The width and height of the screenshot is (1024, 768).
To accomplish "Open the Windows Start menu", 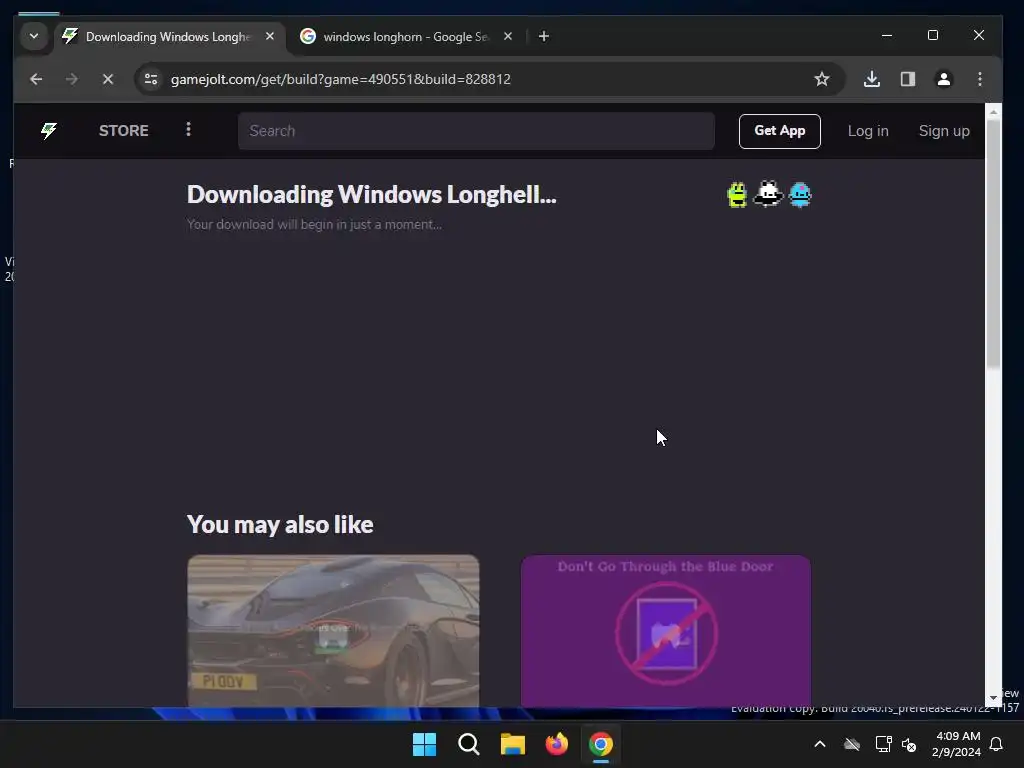I will (x=424, y=744).
